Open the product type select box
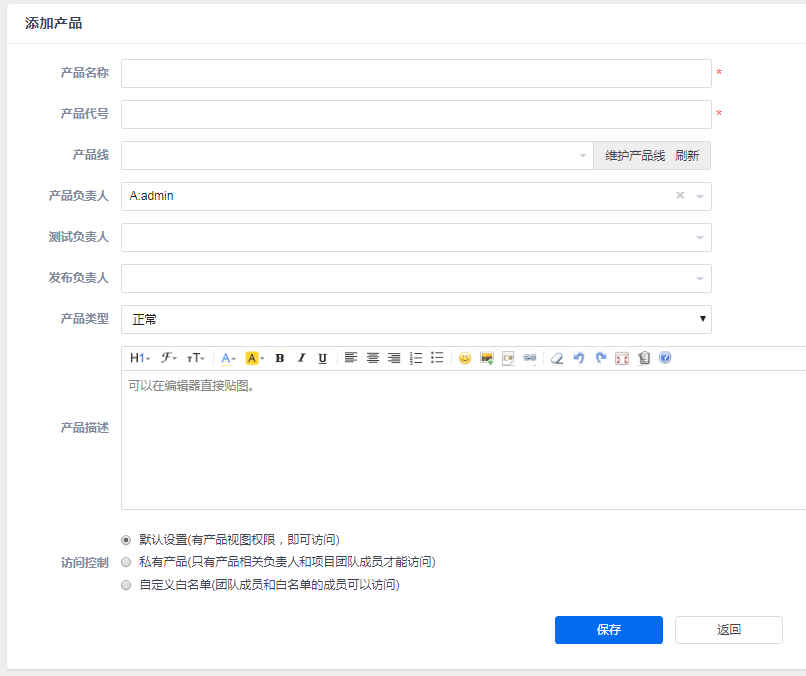This screenshot has width=806, height=676. click(x=416, y=320)
